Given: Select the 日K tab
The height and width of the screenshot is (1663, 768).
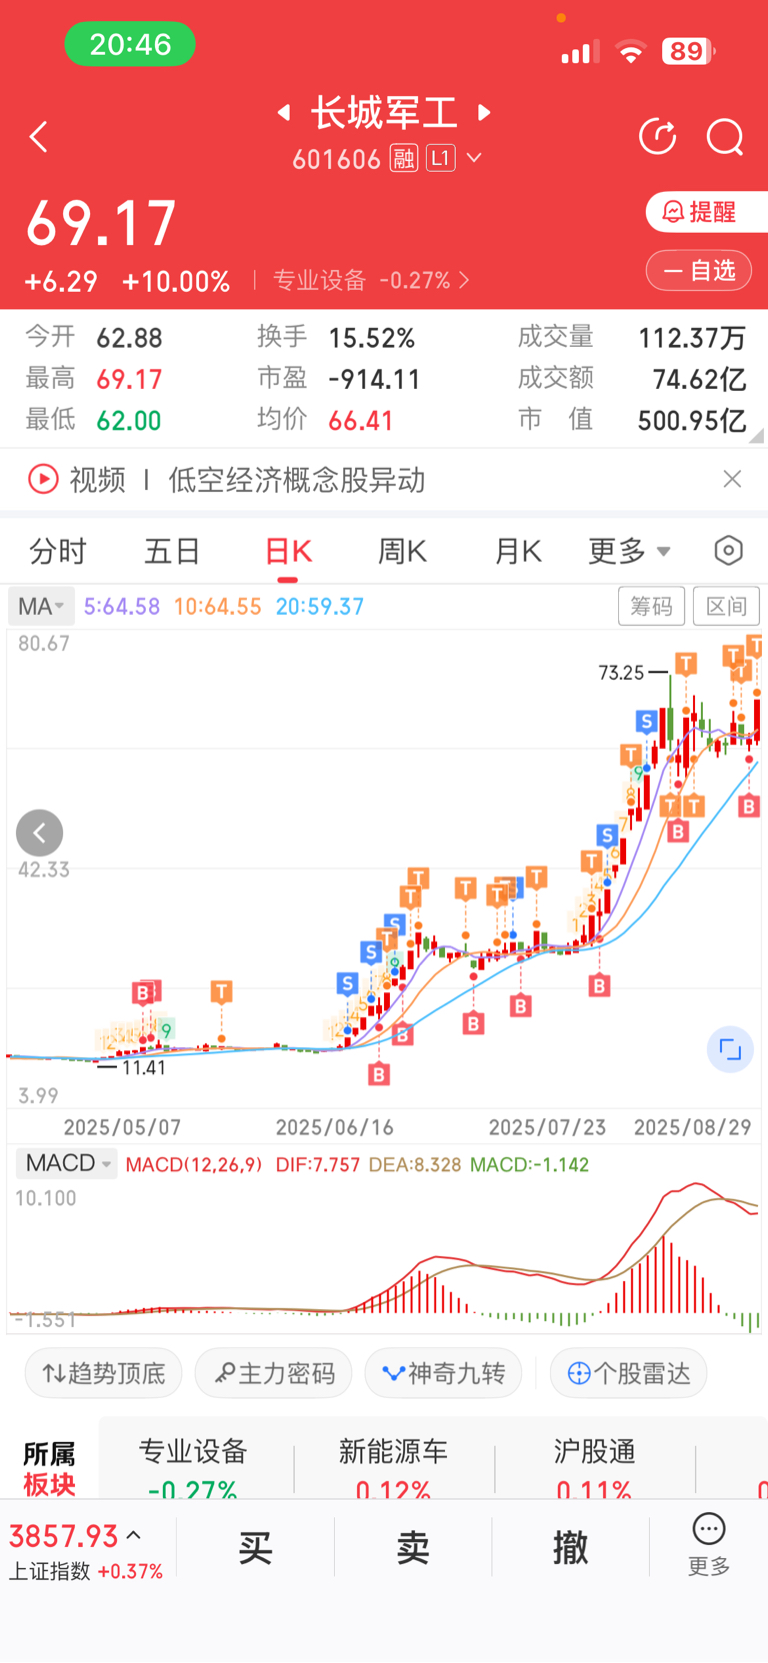Looking at the screenshot, I should point(288,551).
